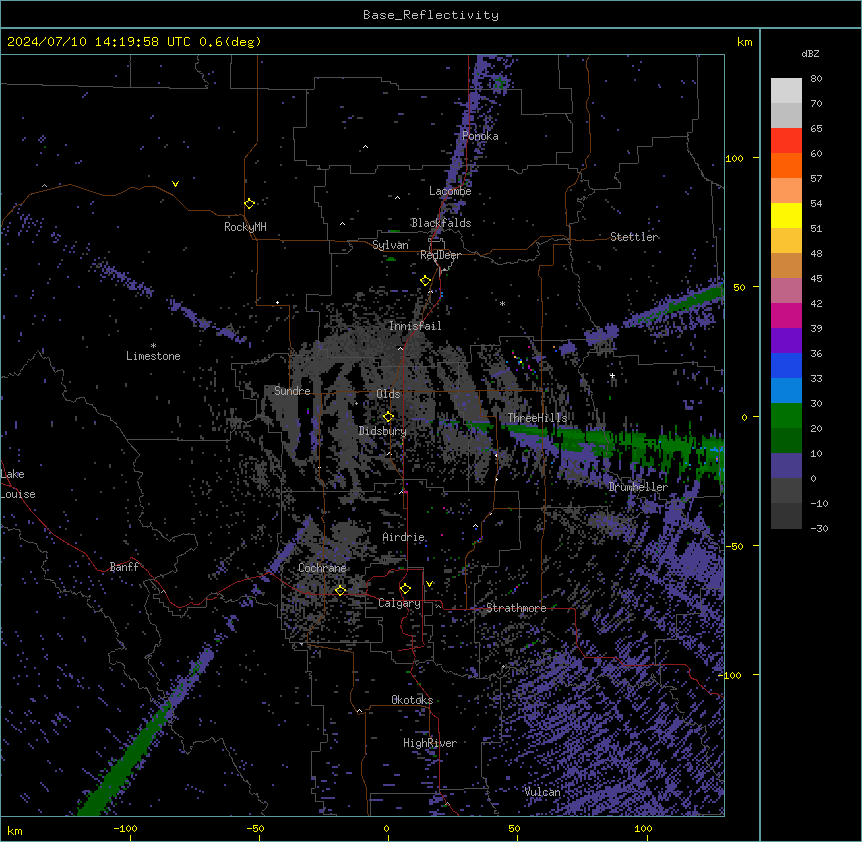This screenshot has width=862, height=842.
Task: Select the legend value 45
Action: (x=816, y=278)
